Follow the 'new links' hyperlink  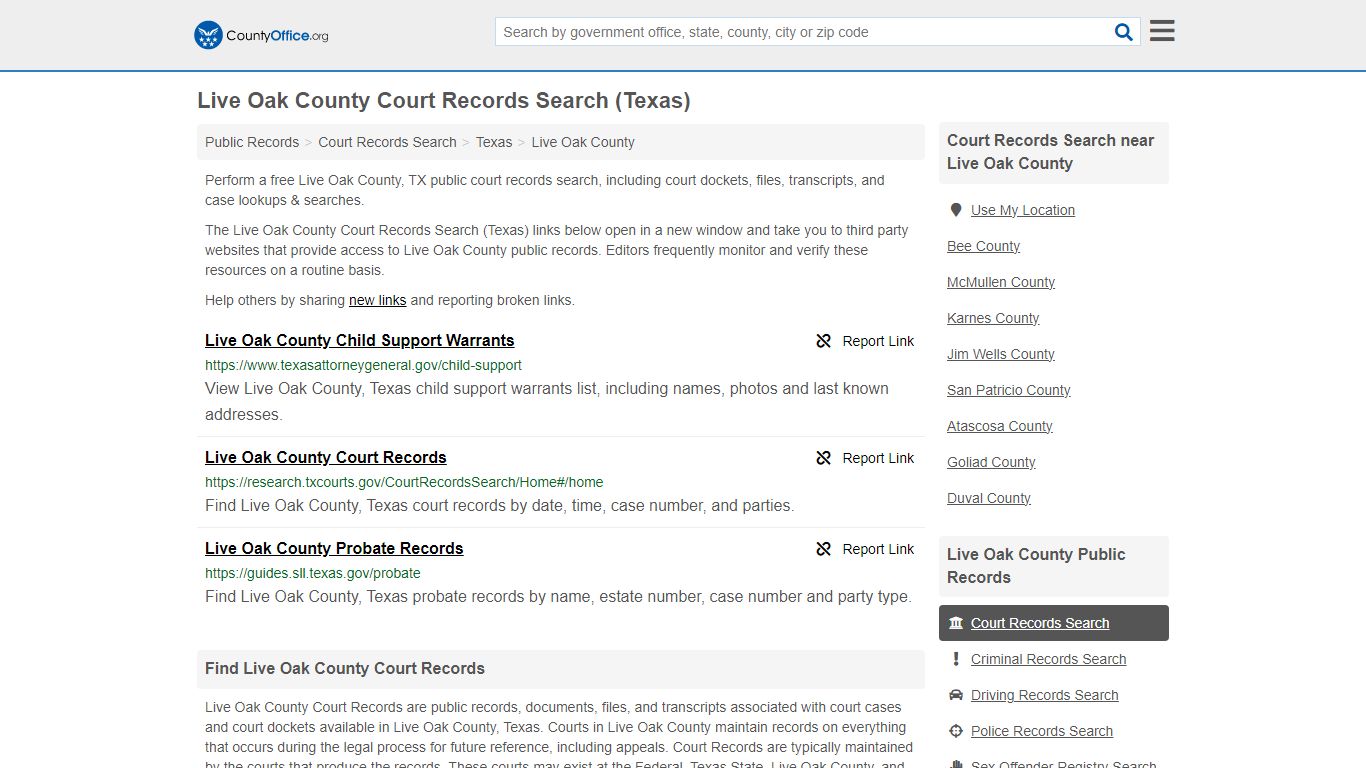pyautogui.click(x=378, y=300)
